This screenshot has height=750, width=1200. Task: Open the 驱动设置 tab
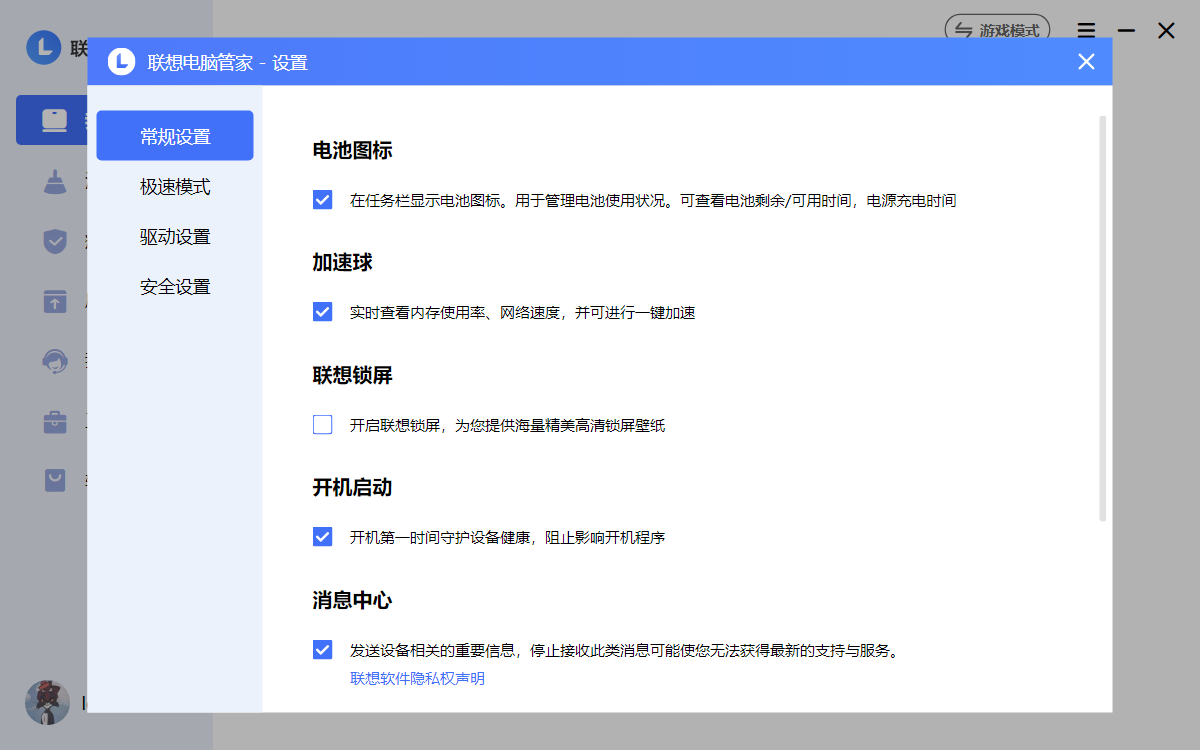[175, 237]
